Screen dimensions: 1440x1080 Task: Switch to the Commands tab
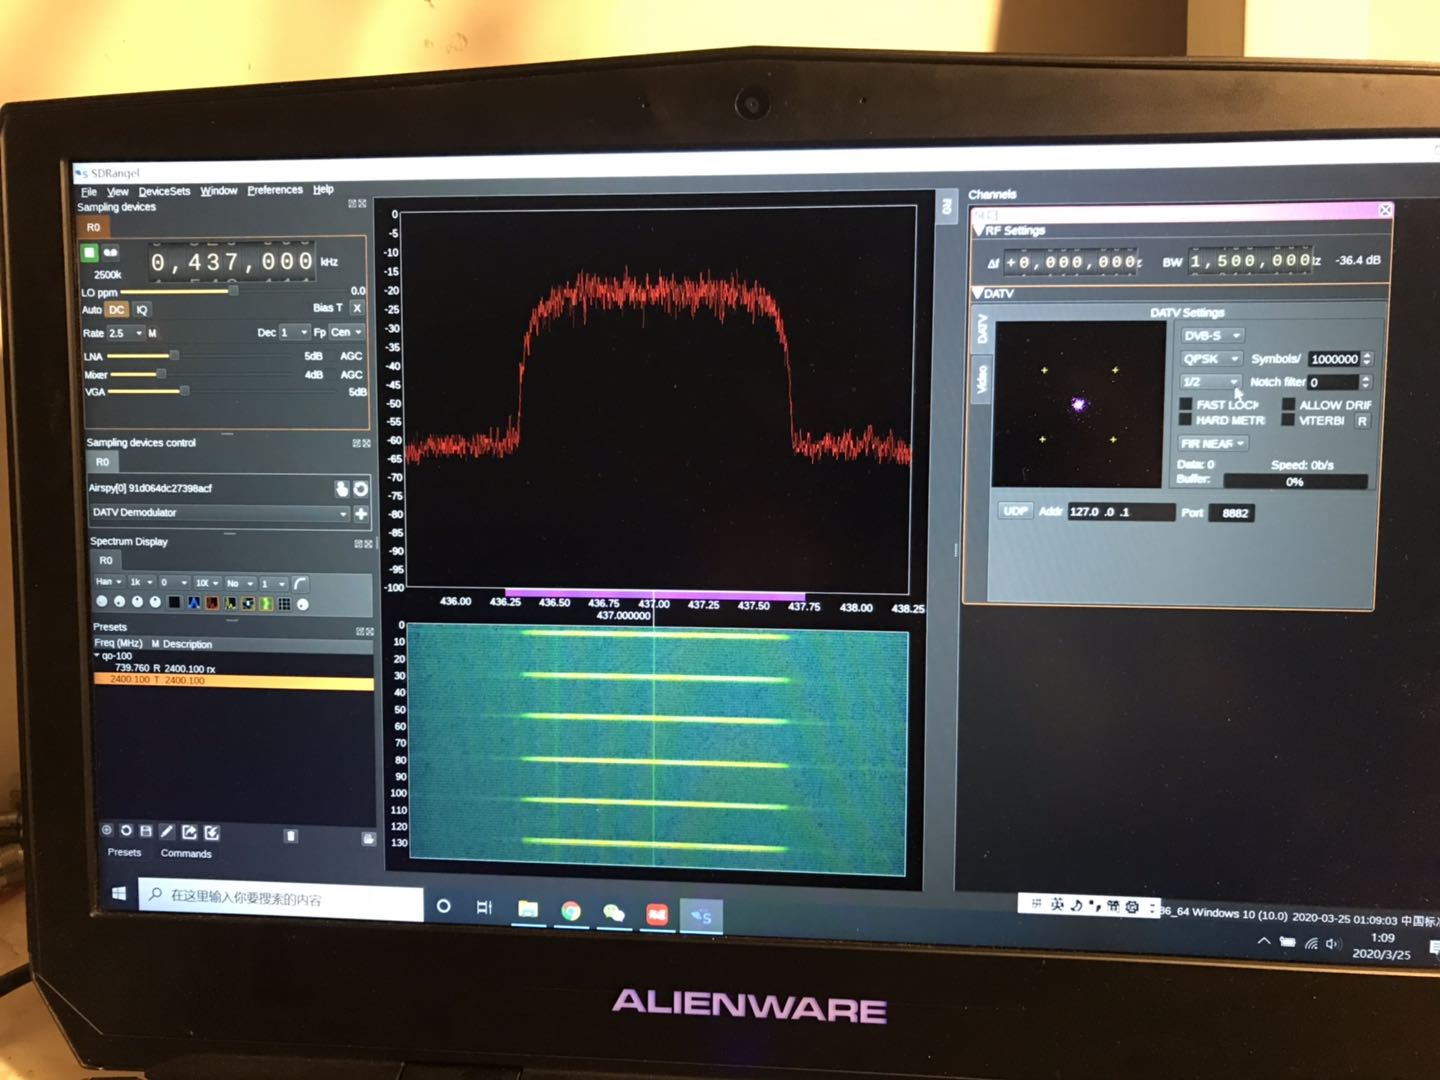point(186,854)
